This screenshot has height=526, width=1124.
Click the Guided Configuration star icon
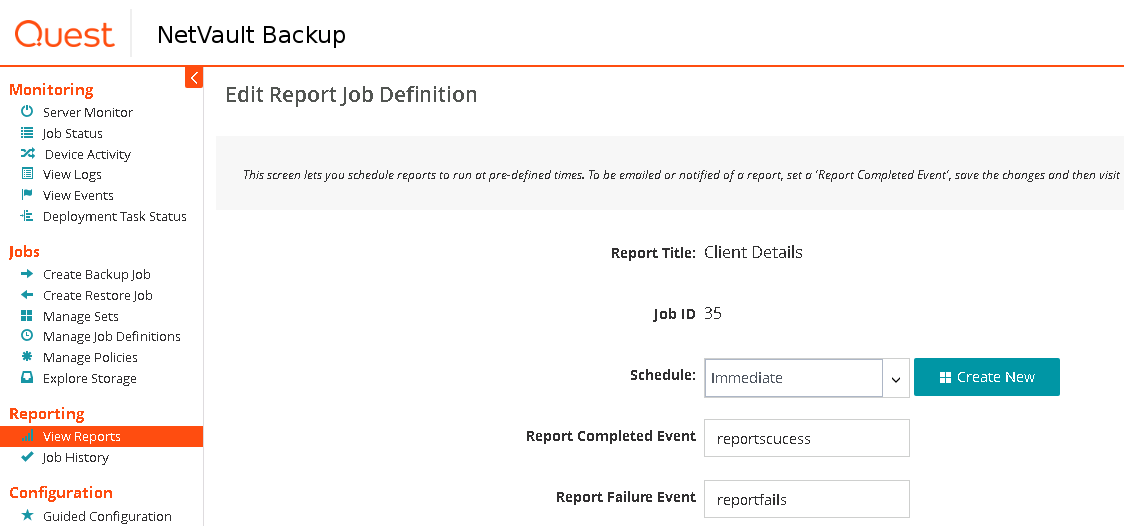27,516
